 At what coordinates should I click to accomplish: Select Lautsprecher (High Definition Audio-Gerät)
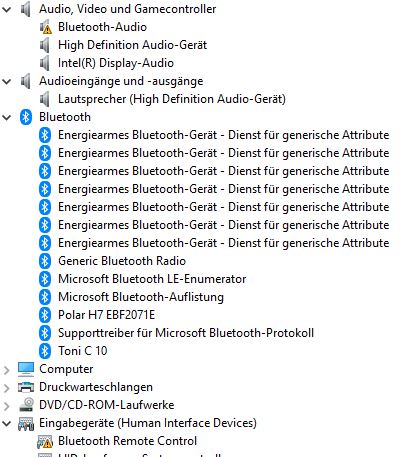172,99
